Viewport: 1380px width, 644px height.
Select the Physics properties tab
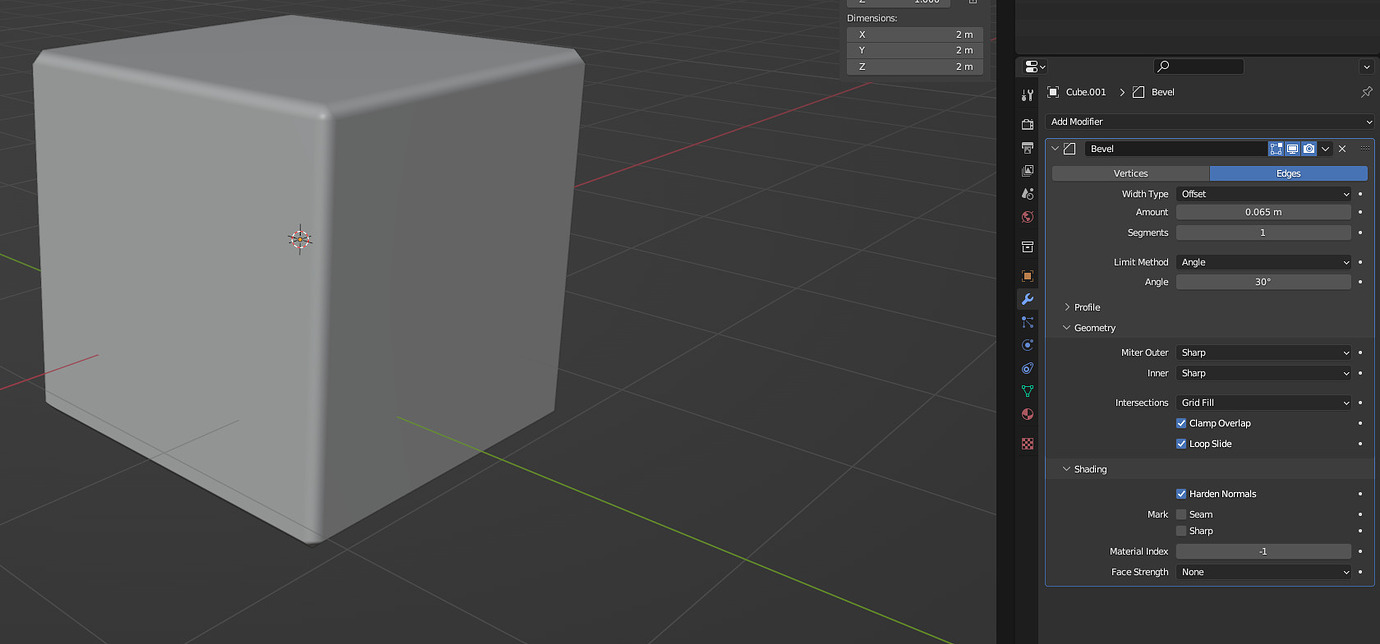[1027, 344]
